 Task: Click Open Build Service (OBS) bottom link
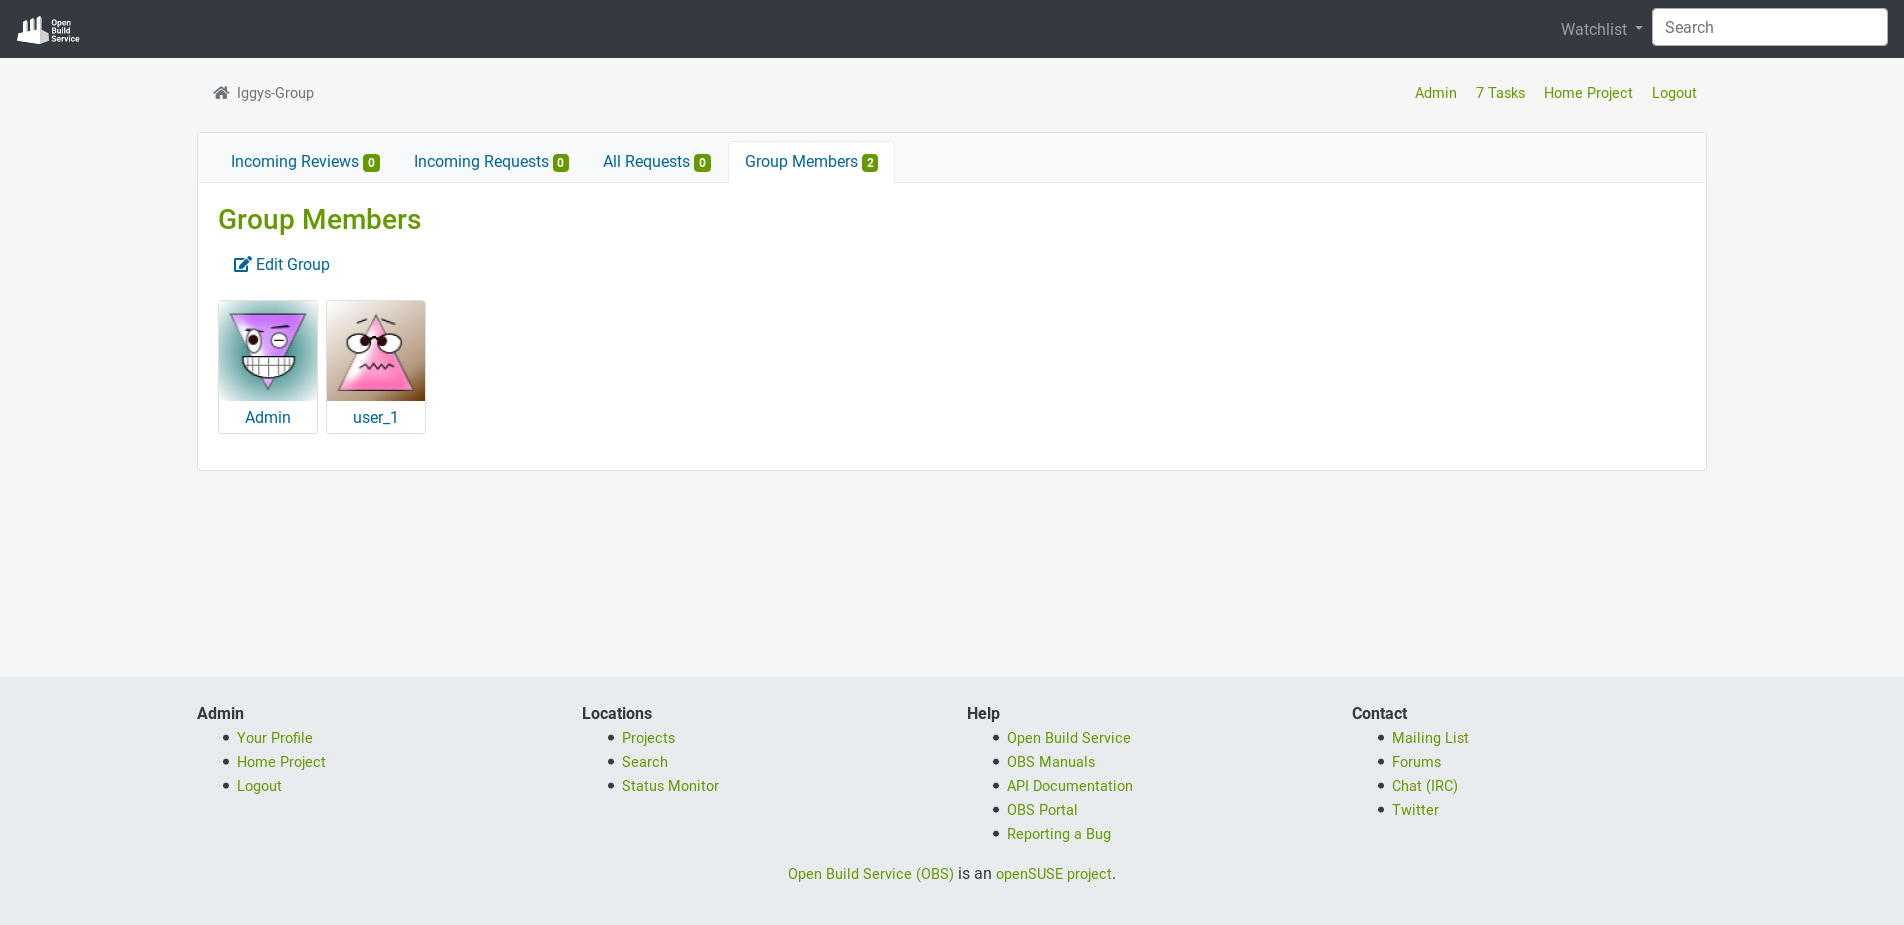click(x=871, y=874)
